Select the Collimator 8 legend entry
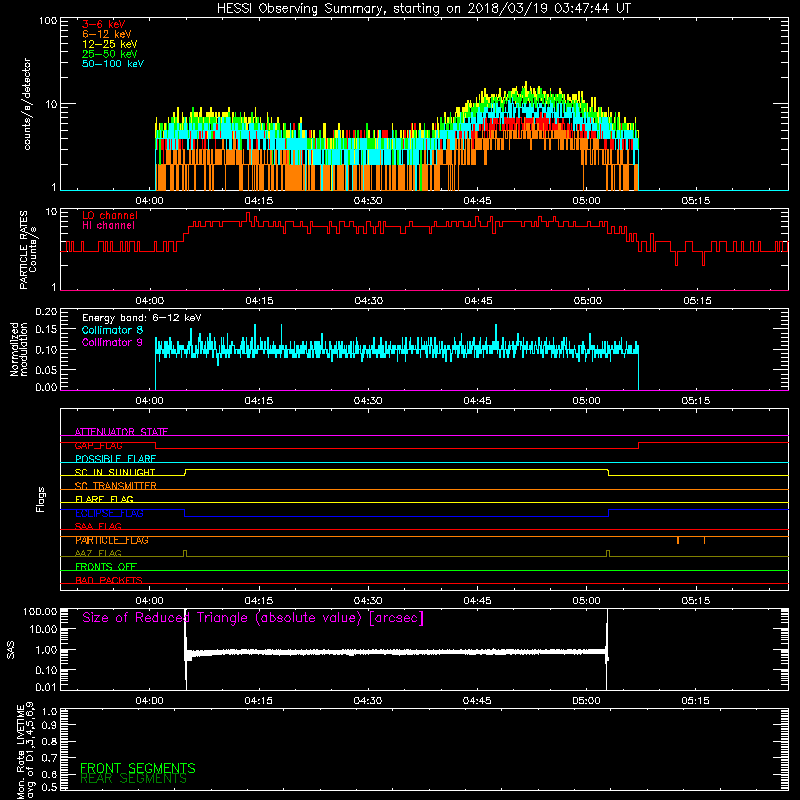The width and height of the screenshot is (800, 800). tap(112, 330)
